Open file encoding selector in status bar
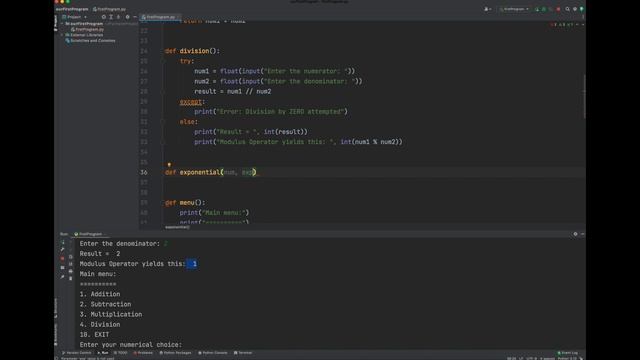 coord(531,358)
